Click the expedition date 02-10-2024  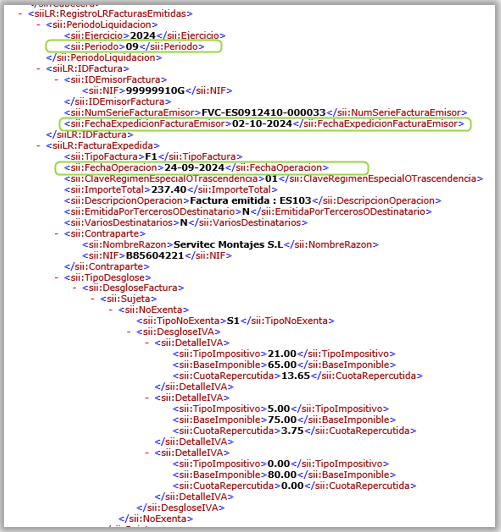click(x=262, y=124)
